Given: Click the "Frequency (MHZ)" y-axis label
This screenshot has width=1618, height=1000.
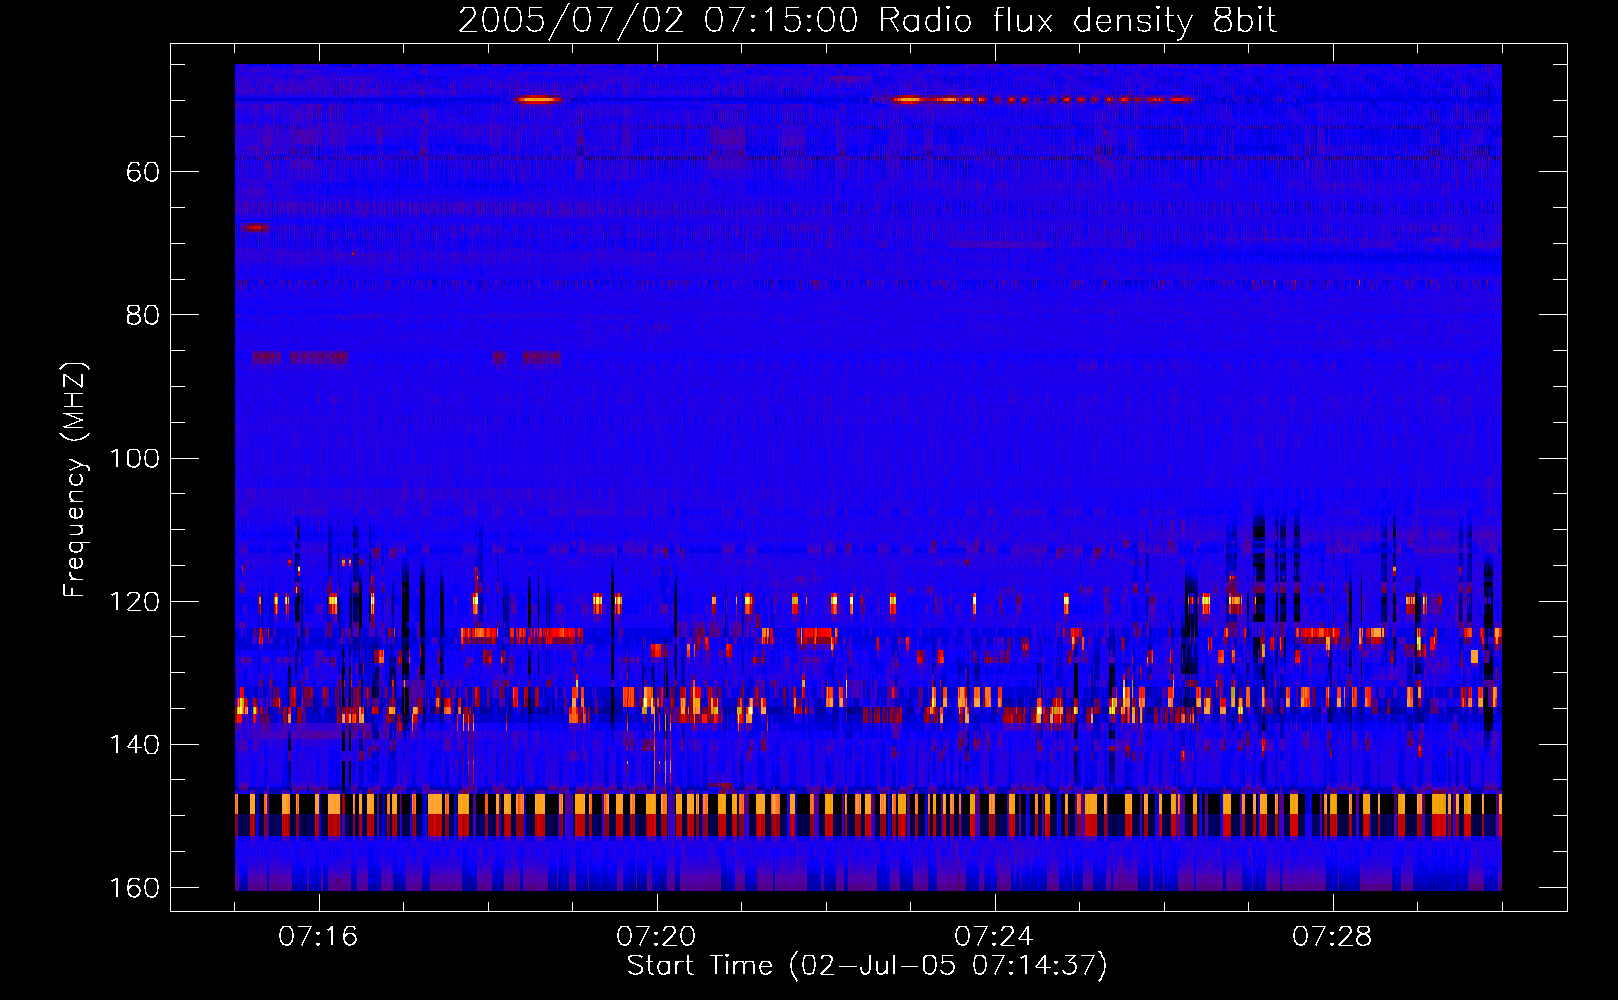Looking at the screenshot, I should 75,480.
